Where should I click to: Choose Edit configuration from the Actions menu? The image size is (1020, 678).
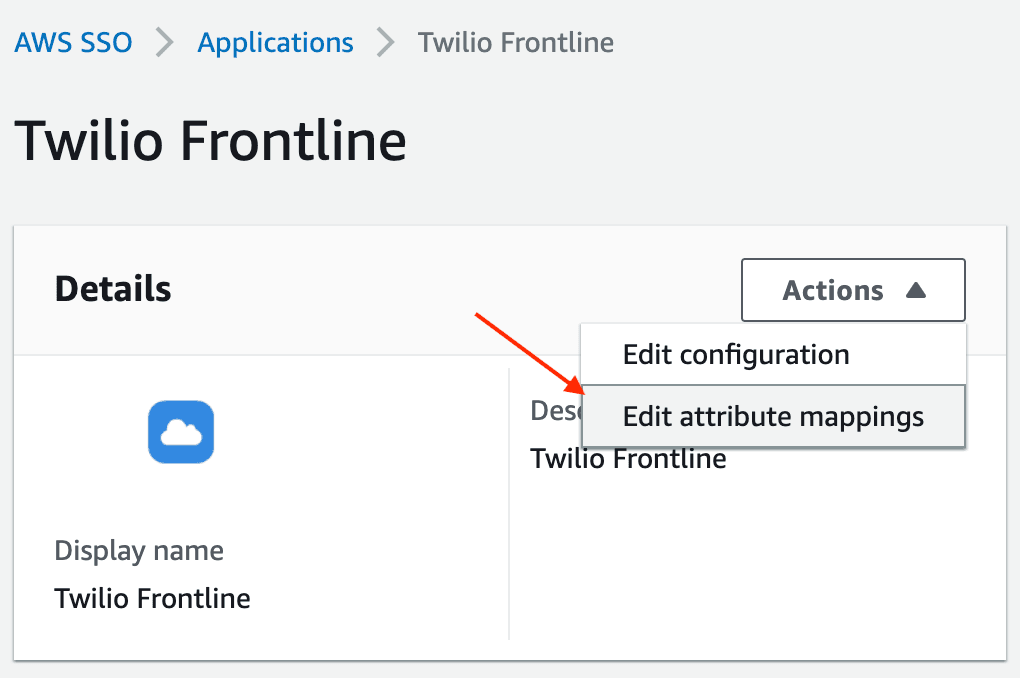pos(736,354)
